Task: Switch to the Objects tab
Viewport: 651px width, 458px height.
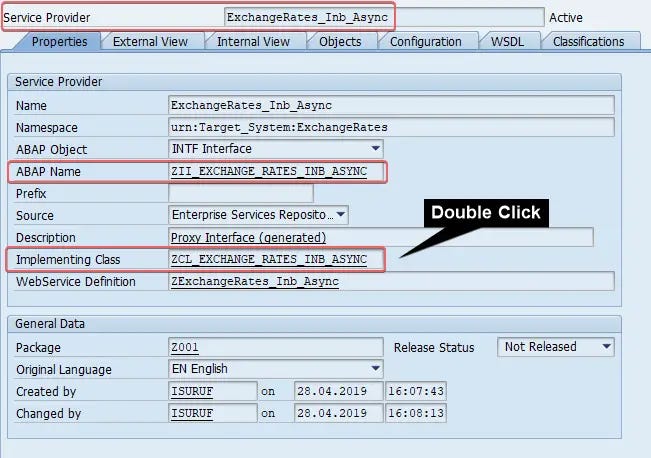Action: (x=340, y=42)
